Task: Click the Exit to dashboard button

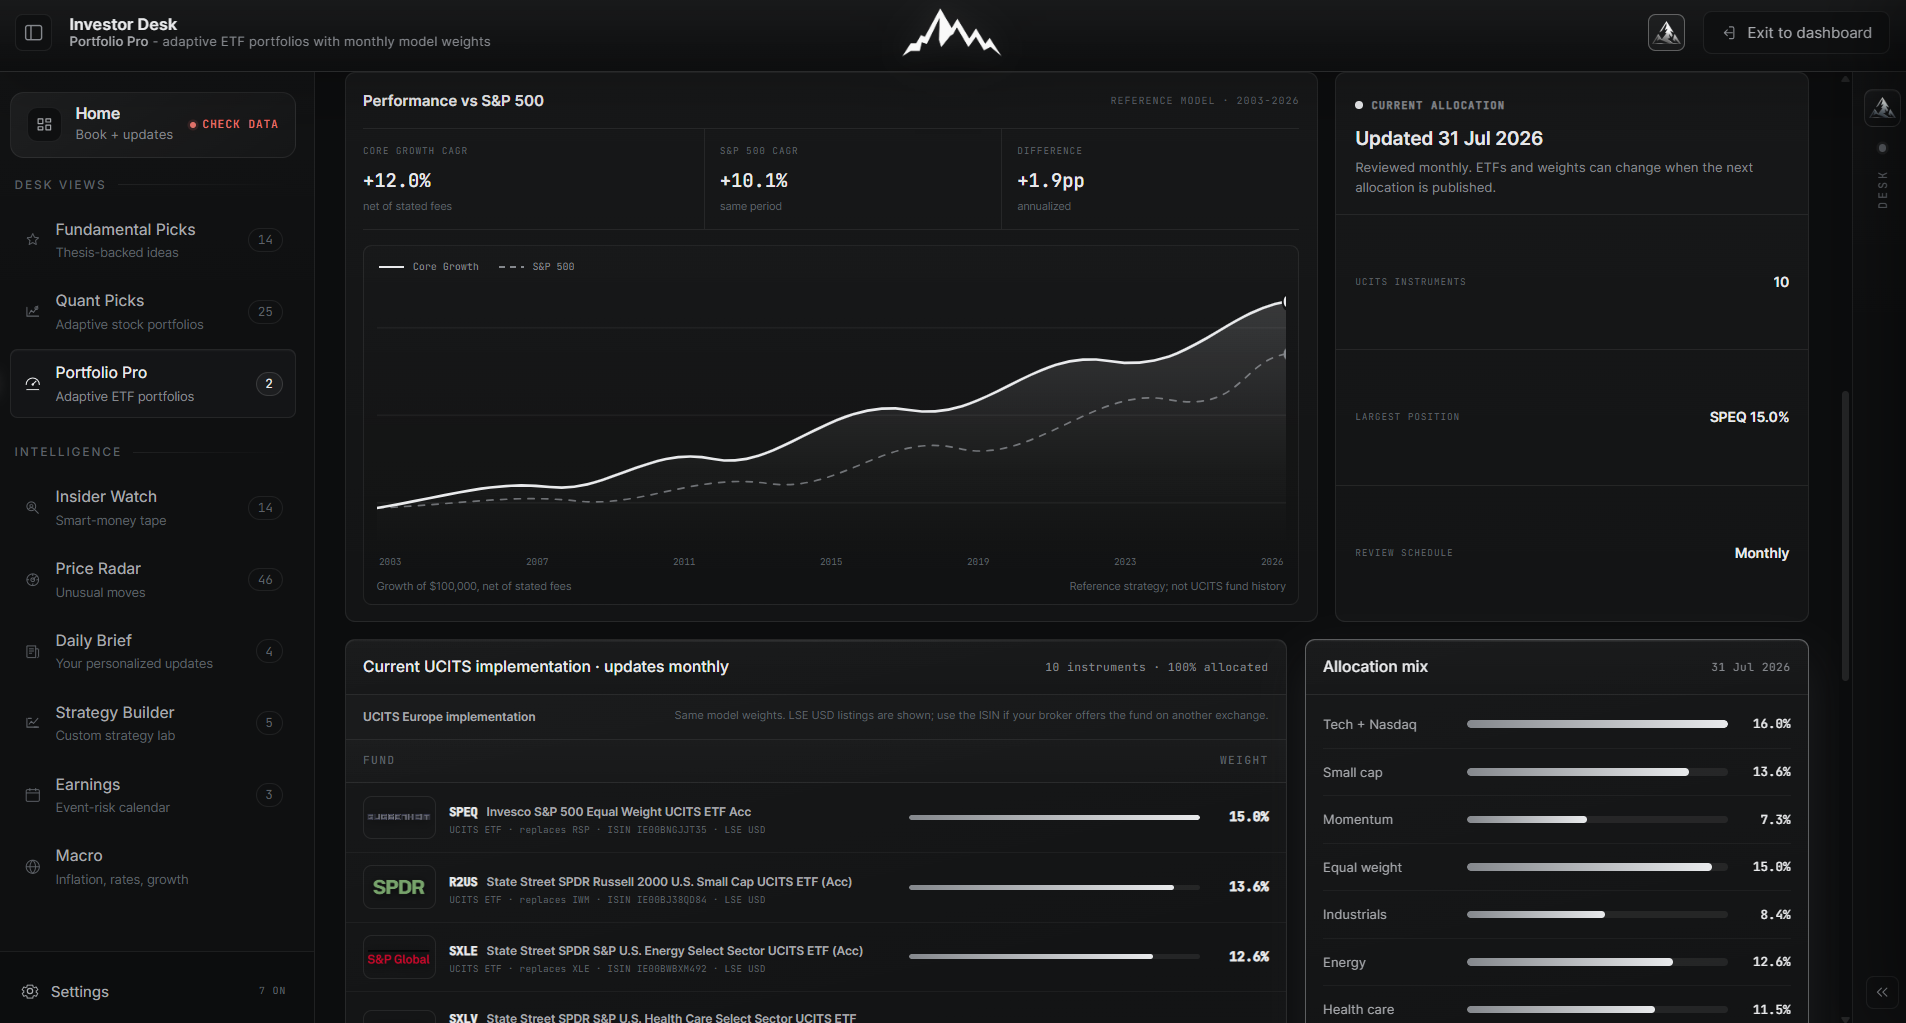Action: (x=1797, y=33)
